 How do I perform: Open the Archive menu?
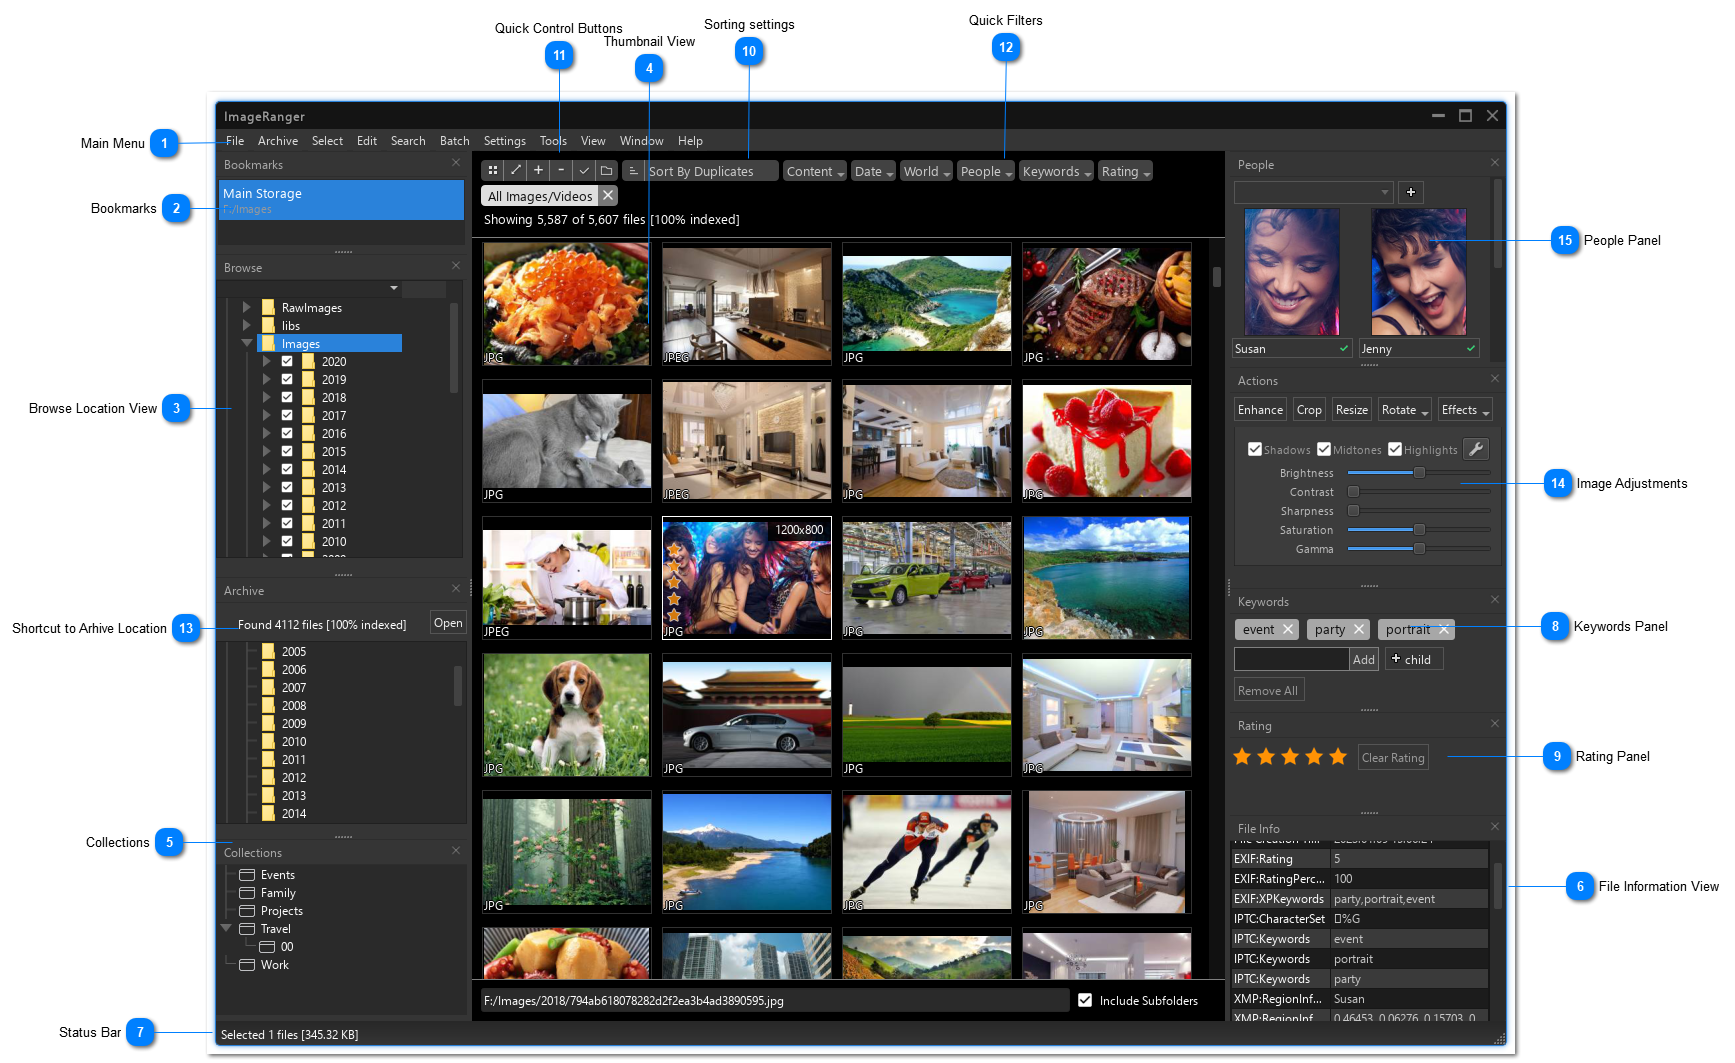tap(278, 141)
